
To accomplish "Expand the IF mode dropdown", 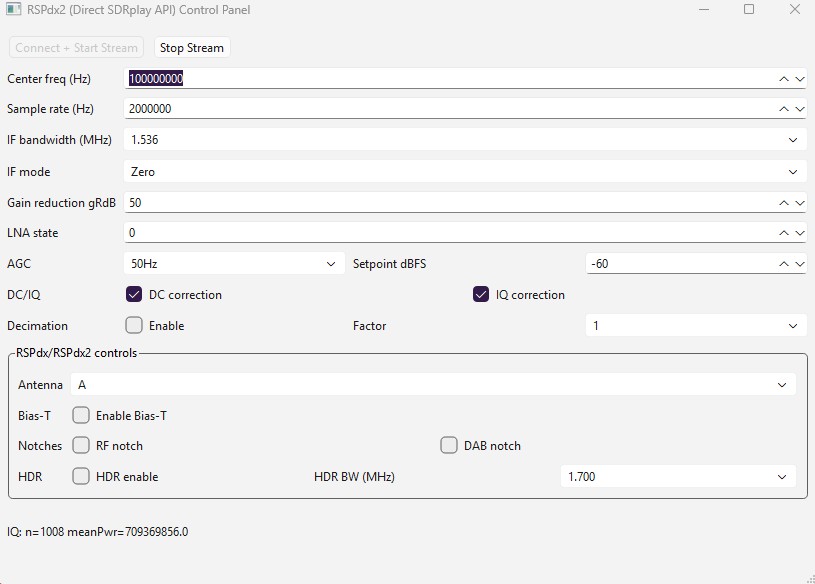I will pyautogui.click(x=465, y=172).
